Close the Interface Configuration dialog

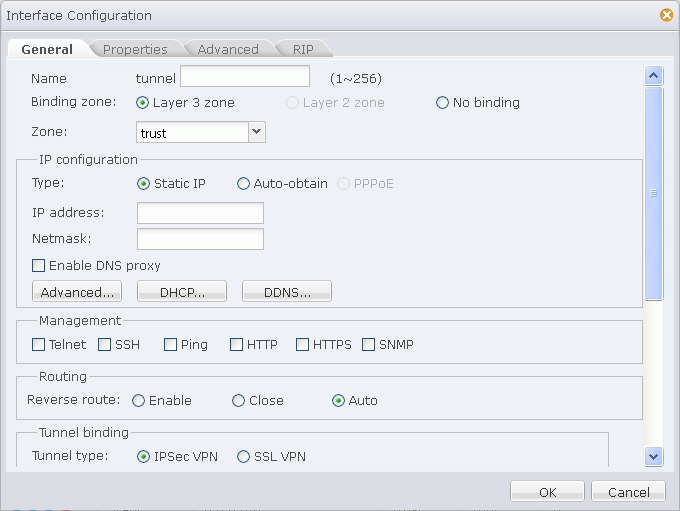coord(667,15)
